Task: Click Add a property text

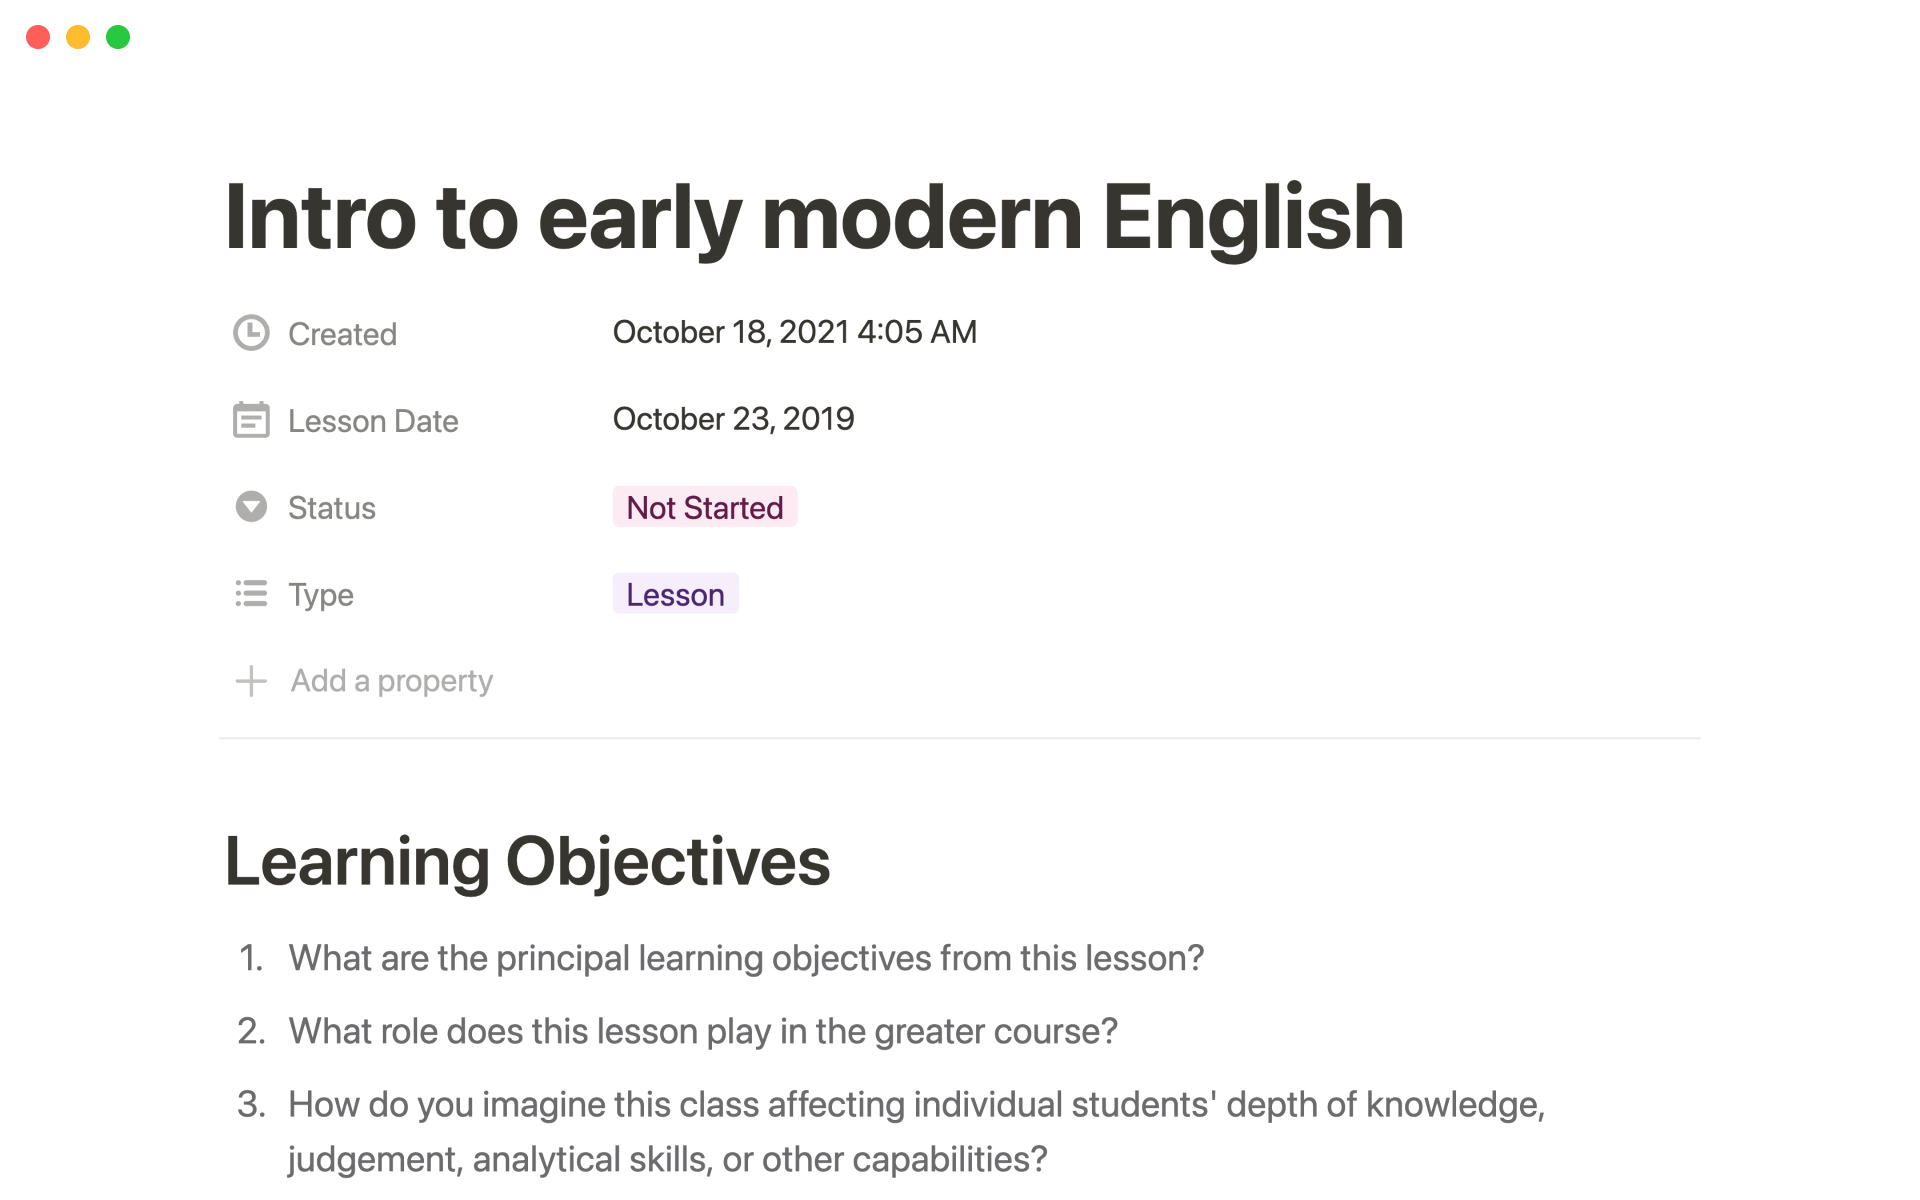Action: point(391,681)
